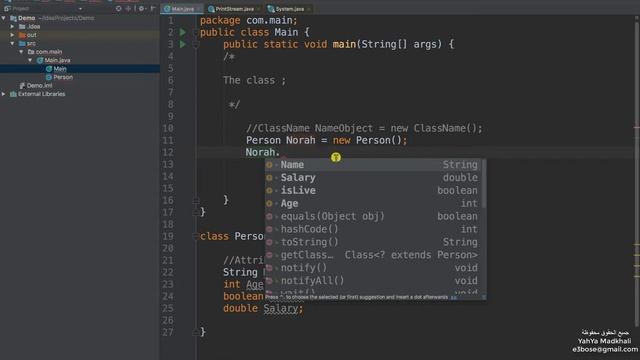Click the Project panel settings gear icon
The height and width of the screenshot is (360, 640).
[141, 8]
